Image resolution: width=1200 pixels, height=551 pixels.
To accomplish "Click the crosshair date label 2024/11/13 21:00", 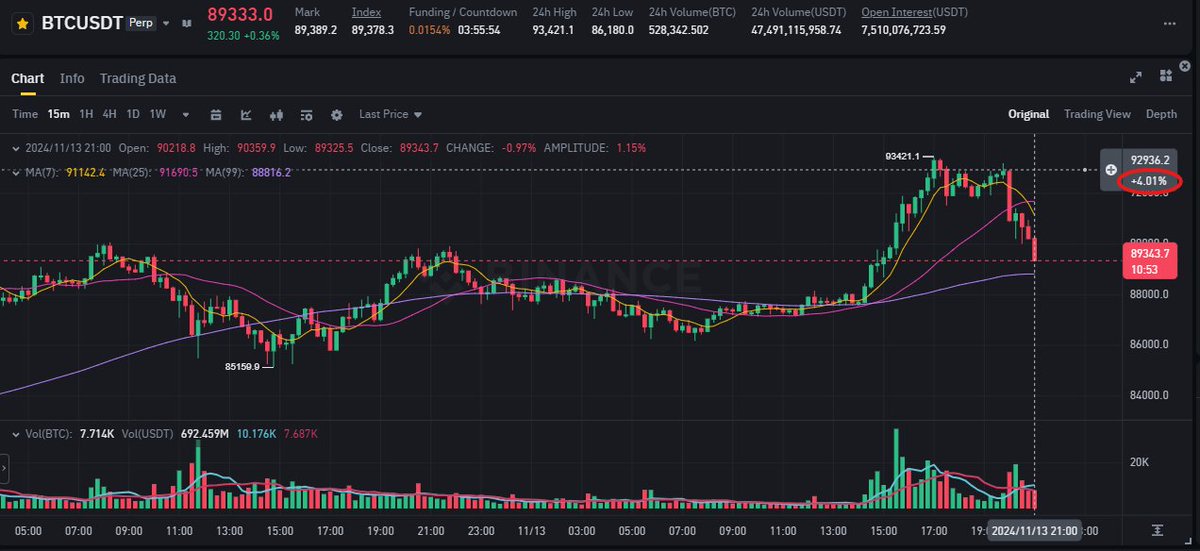I will pyautogui.click(x=1035, y=530).
